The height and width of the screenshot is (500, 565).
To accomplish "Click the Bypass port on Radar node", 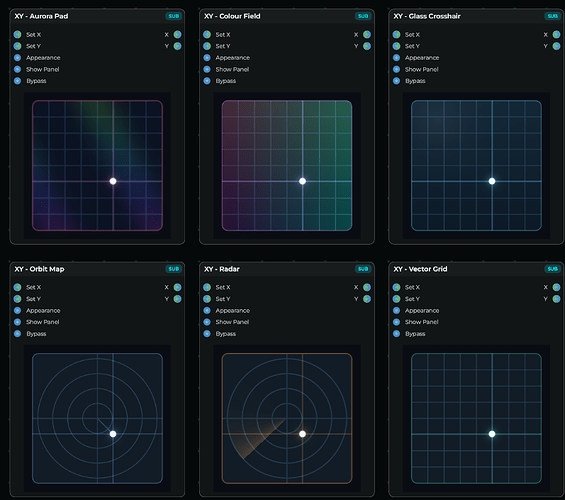I will click(x=207, y=334).
